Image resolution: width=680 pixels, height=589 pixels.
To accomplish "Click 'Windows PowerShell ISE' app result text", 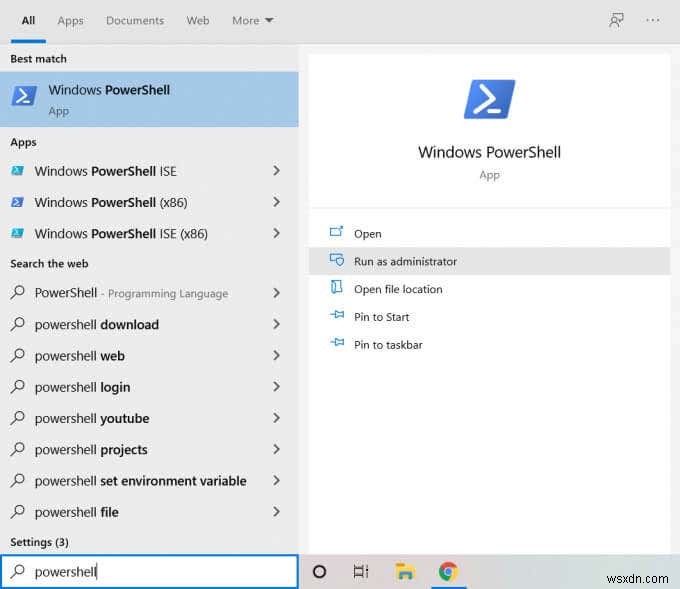I will tap(105, 171).
